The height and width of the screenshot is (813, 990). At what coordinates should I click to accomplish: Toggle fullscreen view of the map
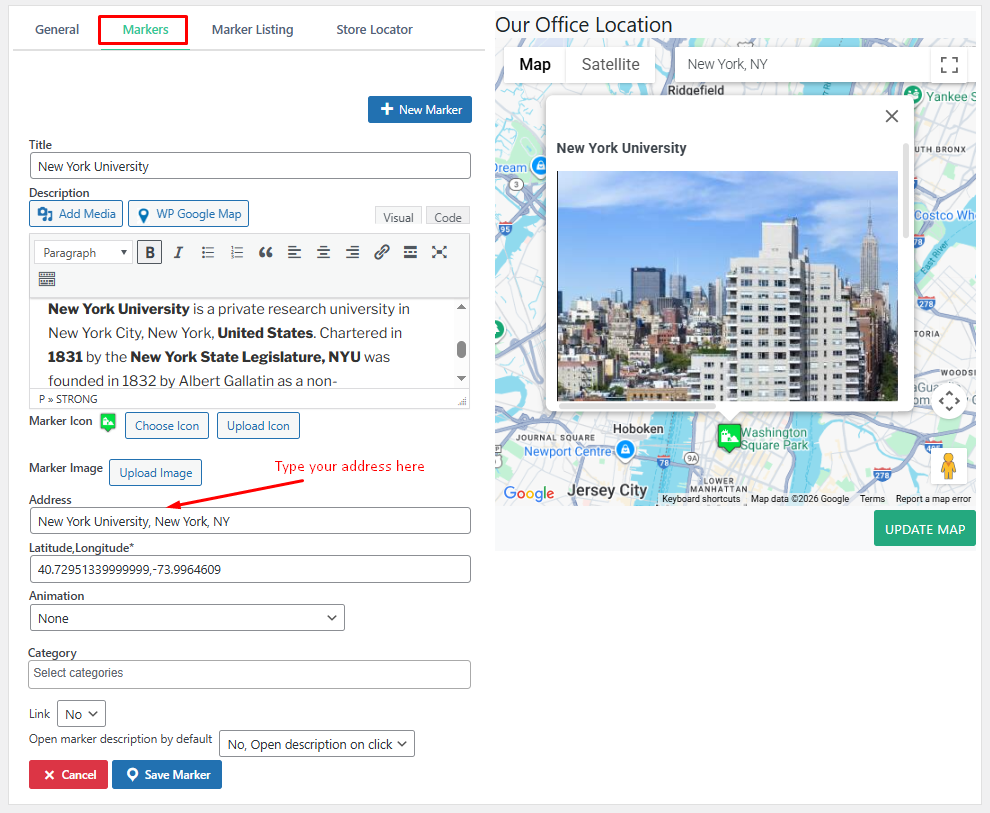click(x=949, y=64)
